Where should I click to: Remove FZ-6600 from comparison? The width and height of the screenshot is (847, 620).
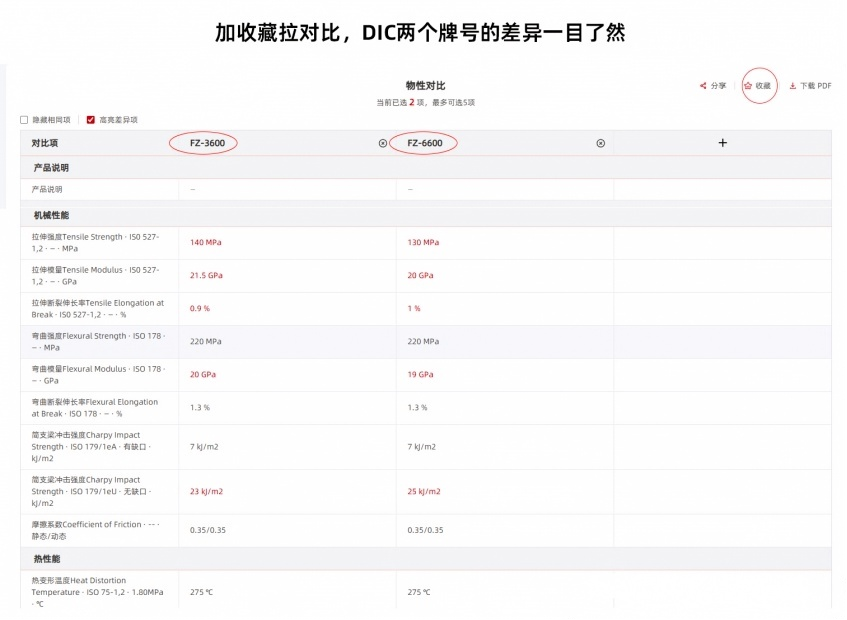click(600, 143)
